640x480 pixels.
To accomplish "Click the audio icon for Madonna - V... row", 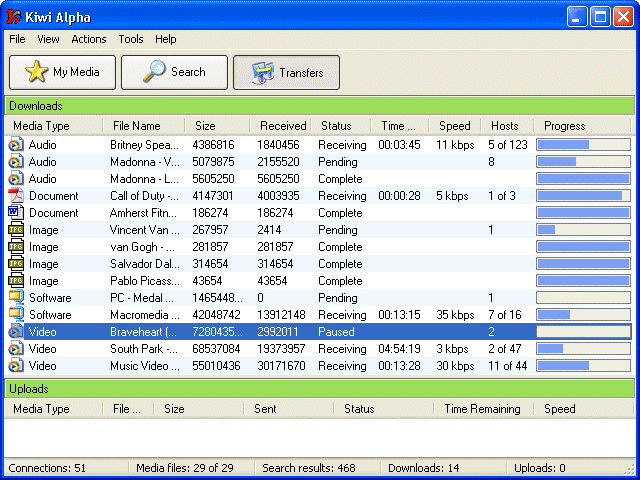I will (x=16, y=162).
